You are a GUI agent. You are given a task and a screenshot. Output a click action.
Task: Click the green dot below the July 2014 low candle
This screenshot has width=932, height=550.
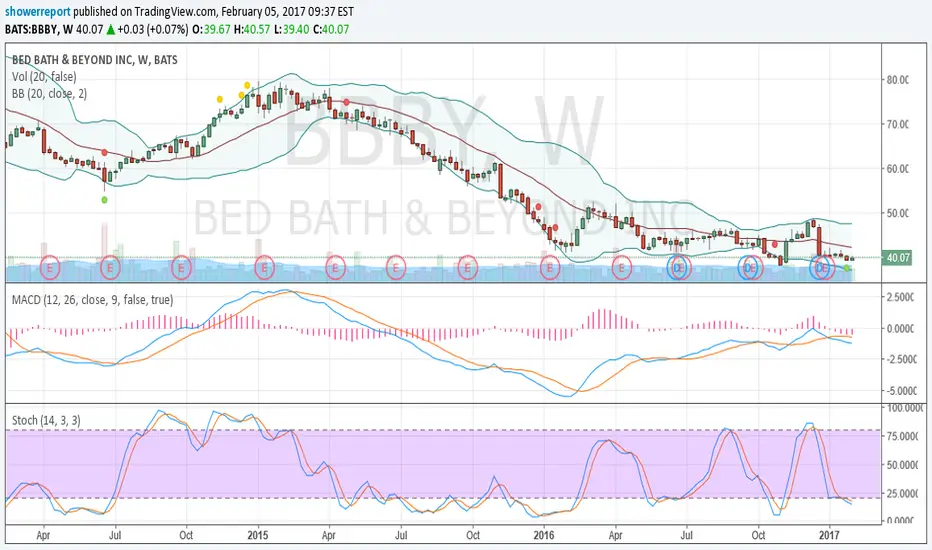pyautogui.click(x=105, y=200)
